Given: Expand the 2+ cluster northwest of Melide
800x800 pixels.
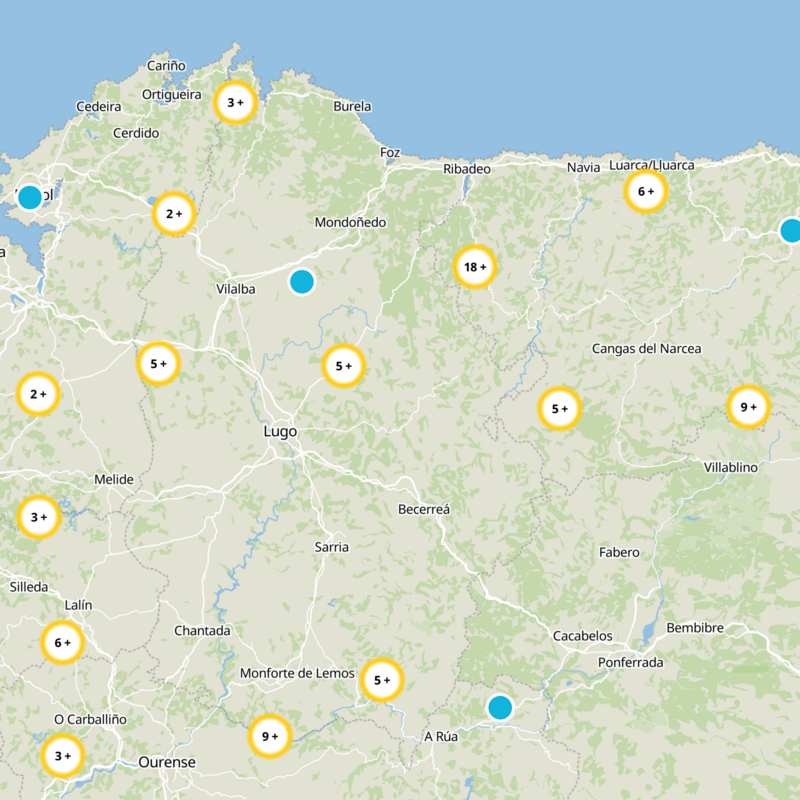Looking at the screenshot, I should 38,394.
